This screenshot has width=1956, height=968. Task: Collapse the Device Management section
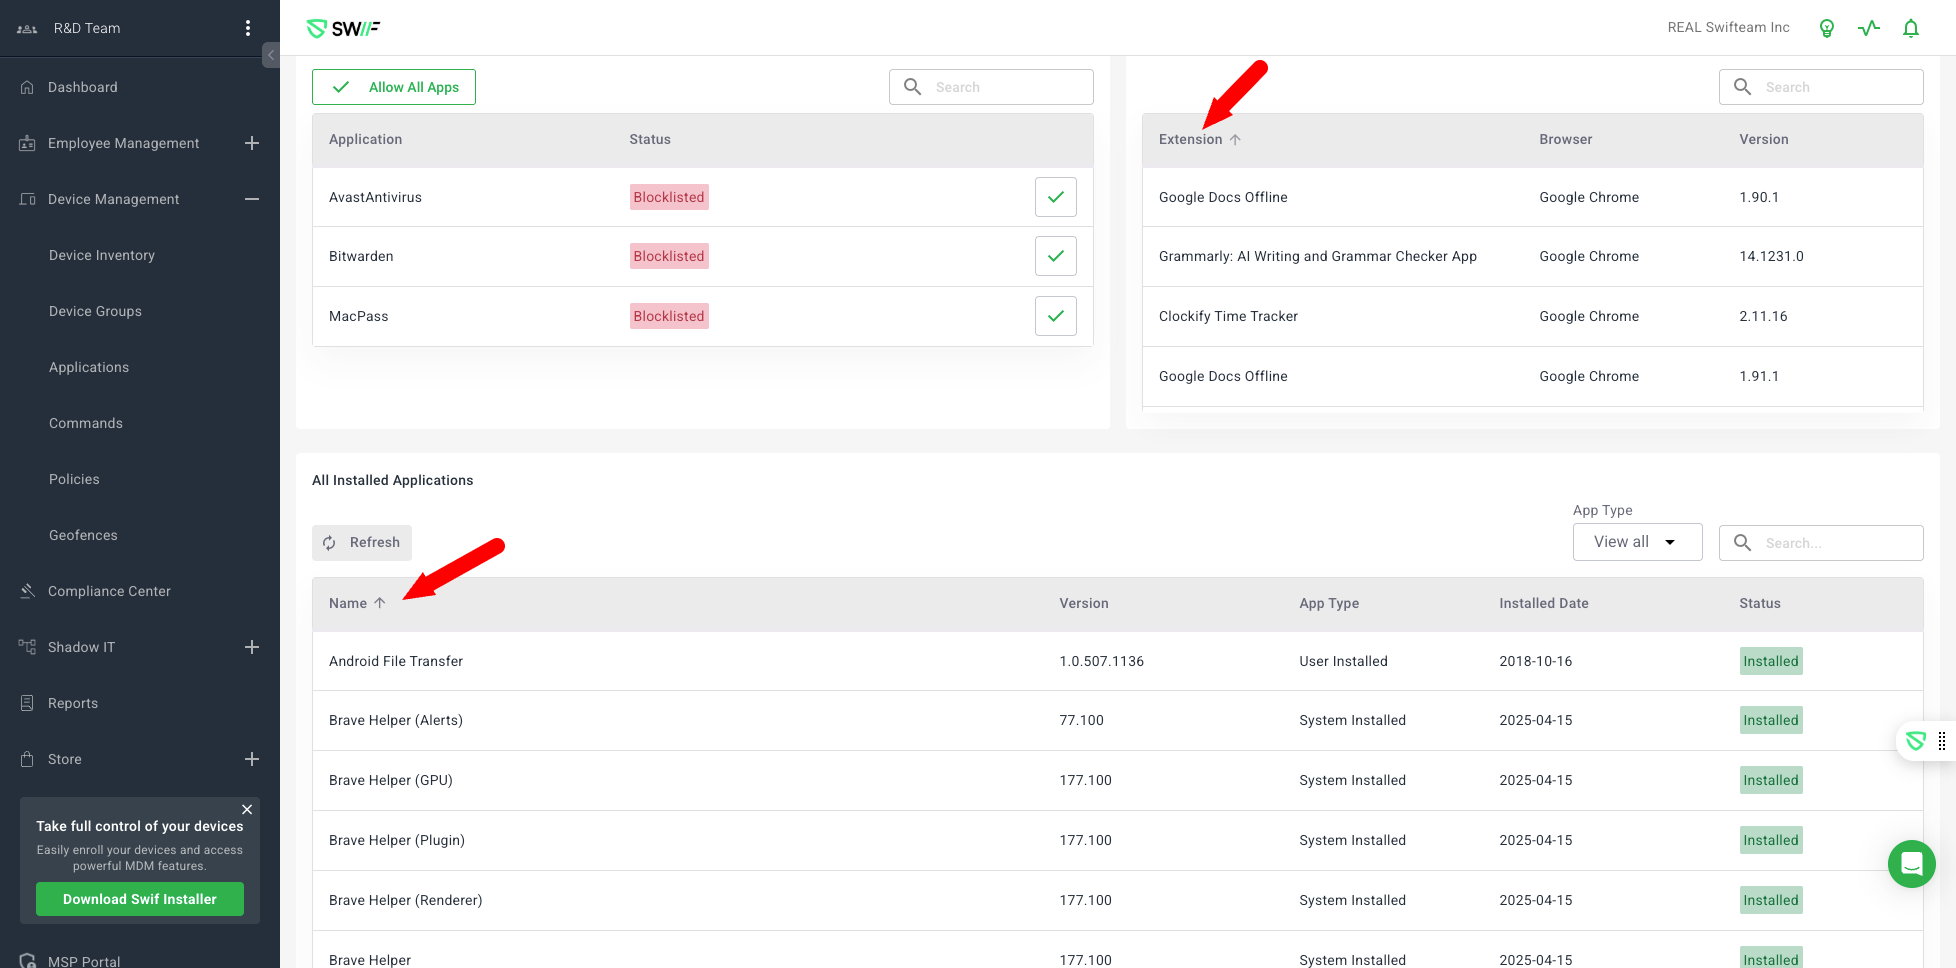(x=252, y=199)
